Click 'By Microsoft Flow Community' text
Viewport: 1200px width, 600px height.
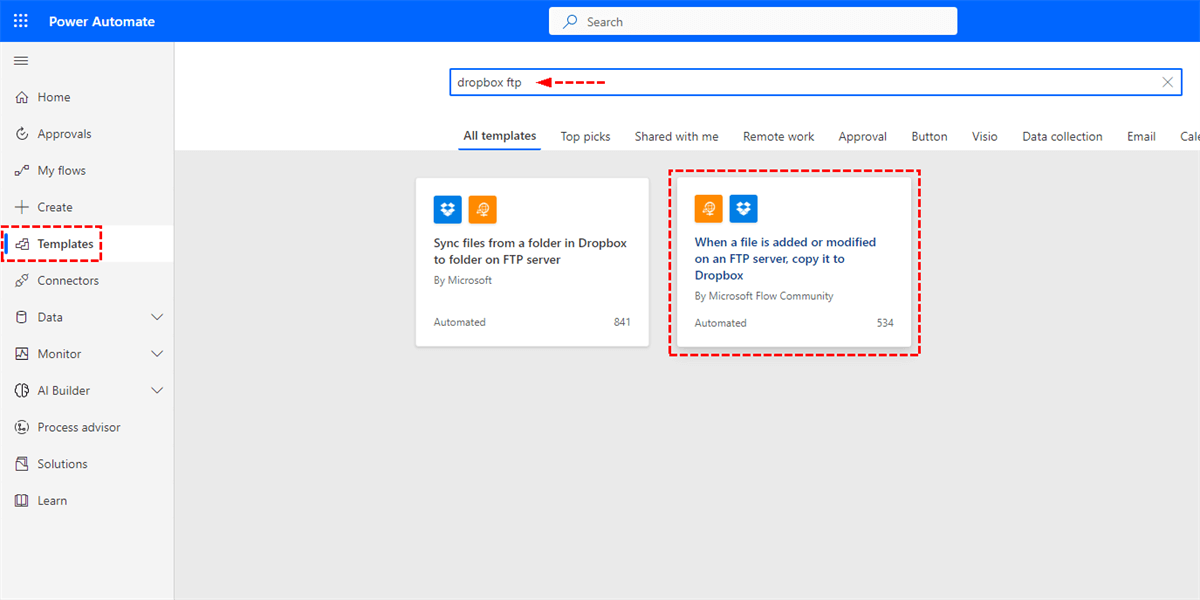[764, 296]
